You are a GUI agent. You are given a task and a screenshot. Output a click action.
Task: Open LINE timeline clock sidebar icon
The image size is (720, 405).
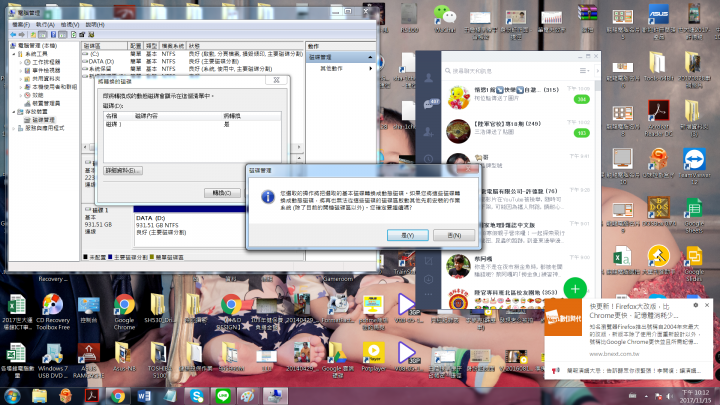pos(428,159)
